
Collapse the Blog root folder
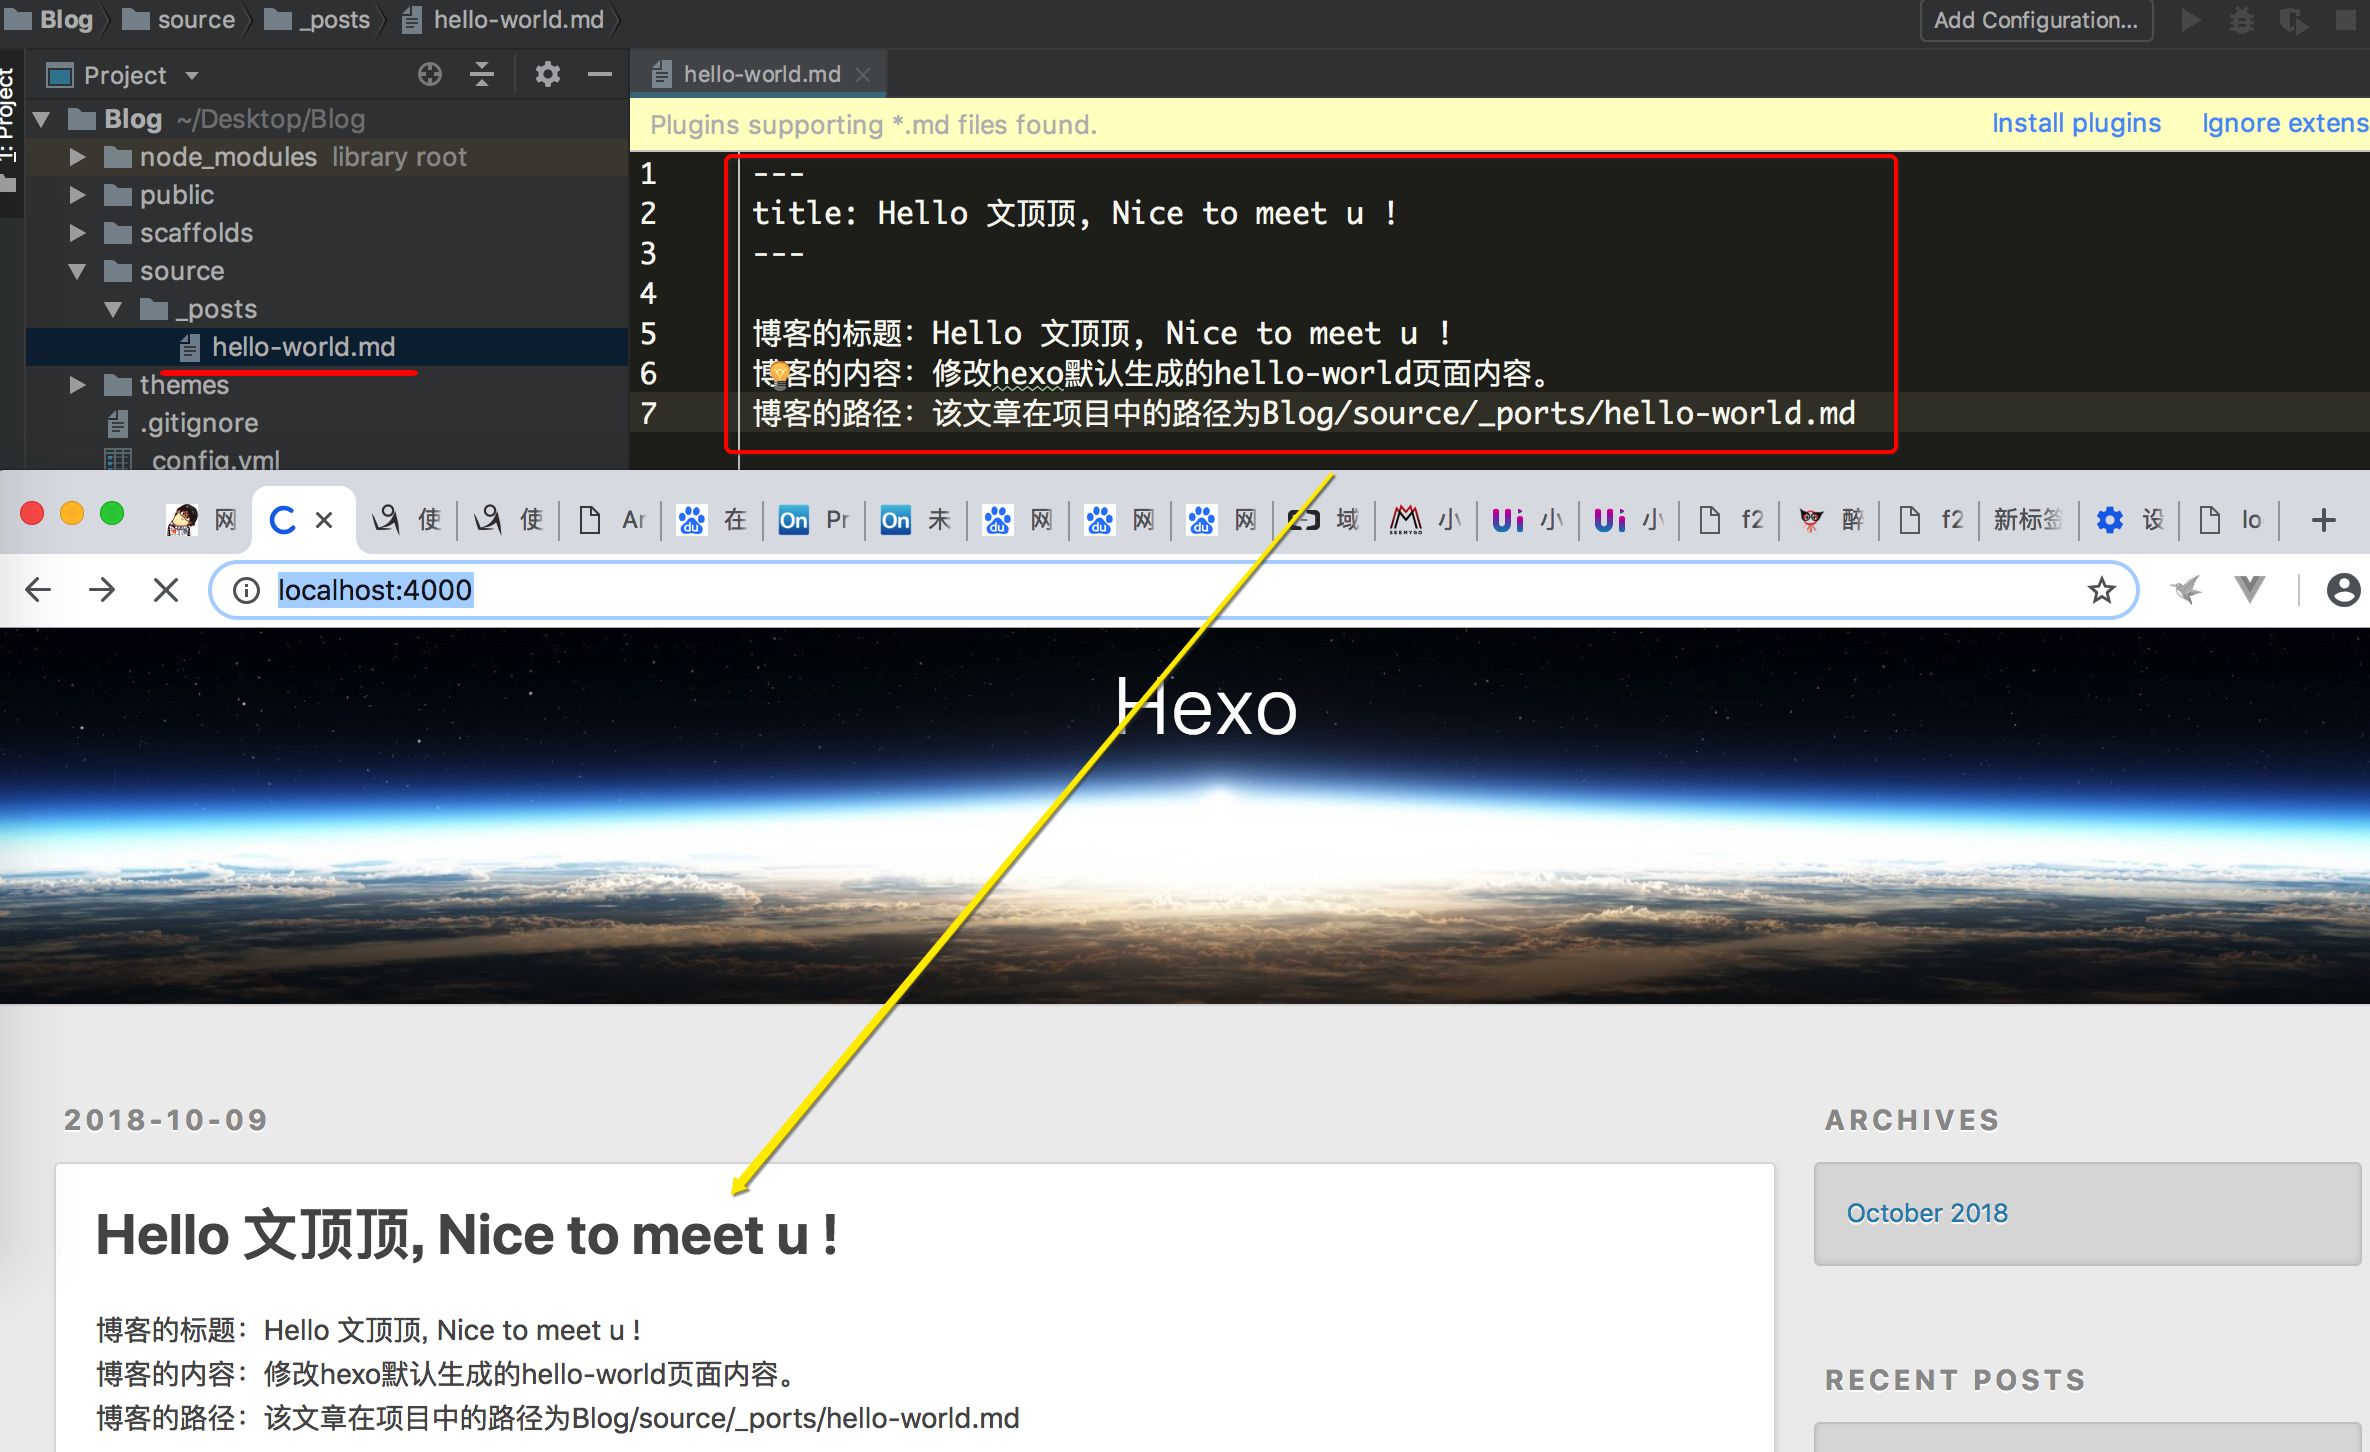tap(41, 119)
